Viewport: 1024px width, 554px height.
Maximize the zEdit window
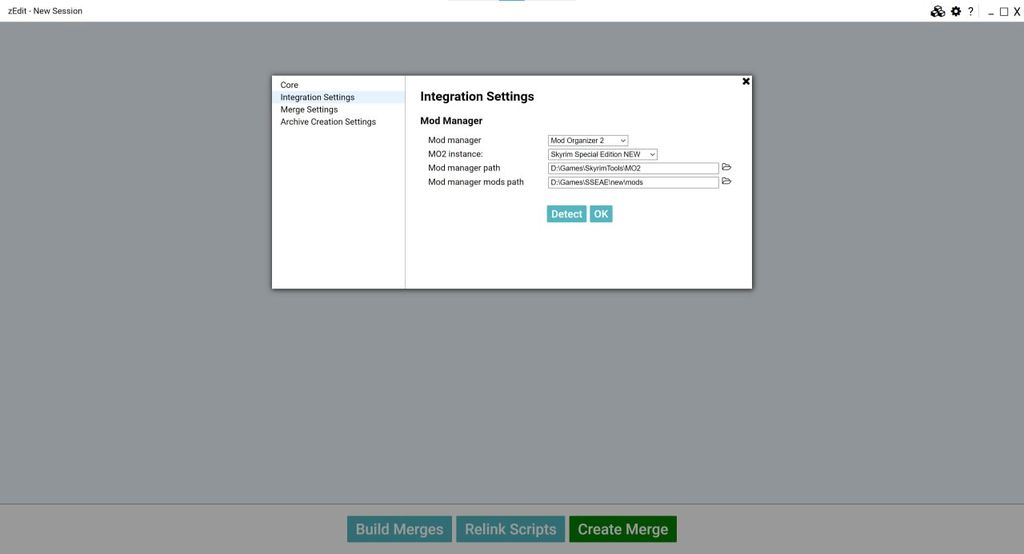[1004, 12]
